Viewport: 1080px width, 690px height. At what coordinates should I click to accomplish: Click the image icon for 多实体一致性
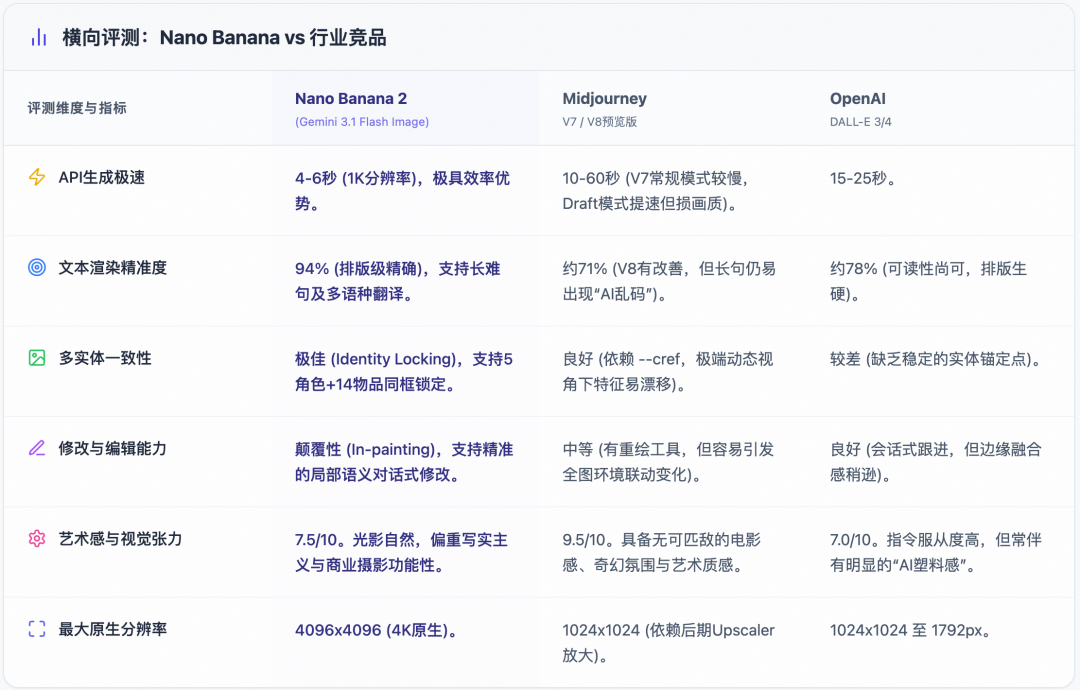point(37,358)
